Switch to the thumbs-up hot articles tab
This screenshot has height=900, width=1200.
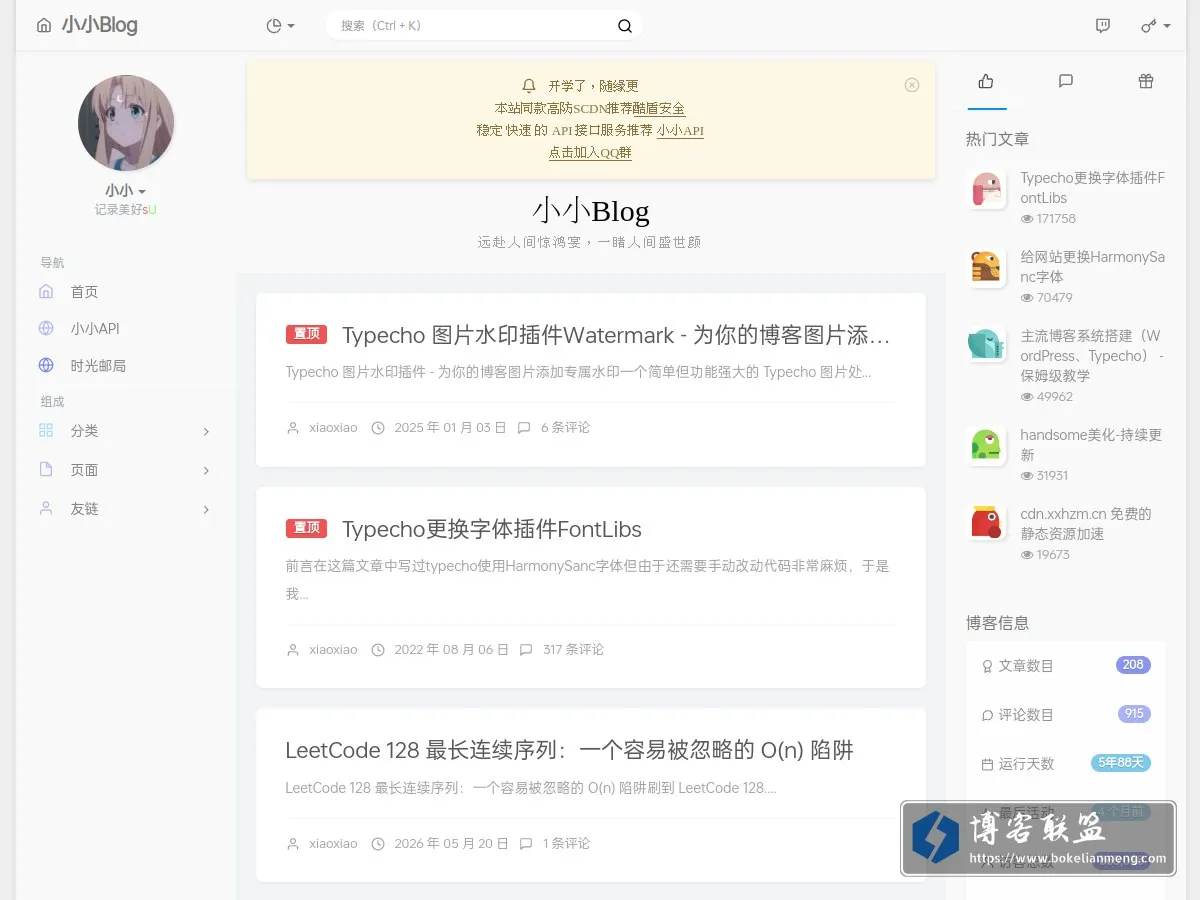[x=986, y=82]
